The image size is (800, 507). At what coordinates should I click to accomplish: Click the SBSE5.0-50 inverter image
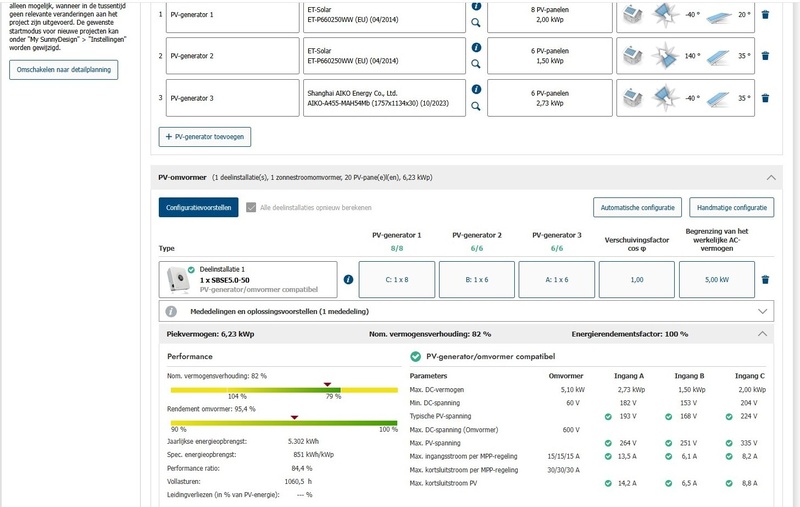[x=176, y=280]
